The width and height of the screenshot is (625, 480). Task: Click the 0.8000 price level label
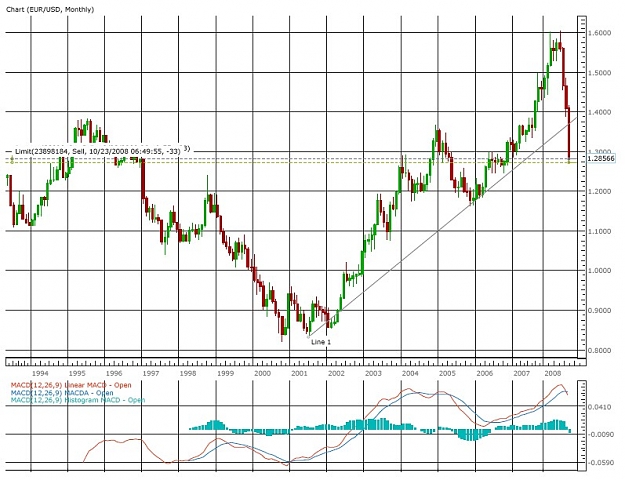(600, 351)
